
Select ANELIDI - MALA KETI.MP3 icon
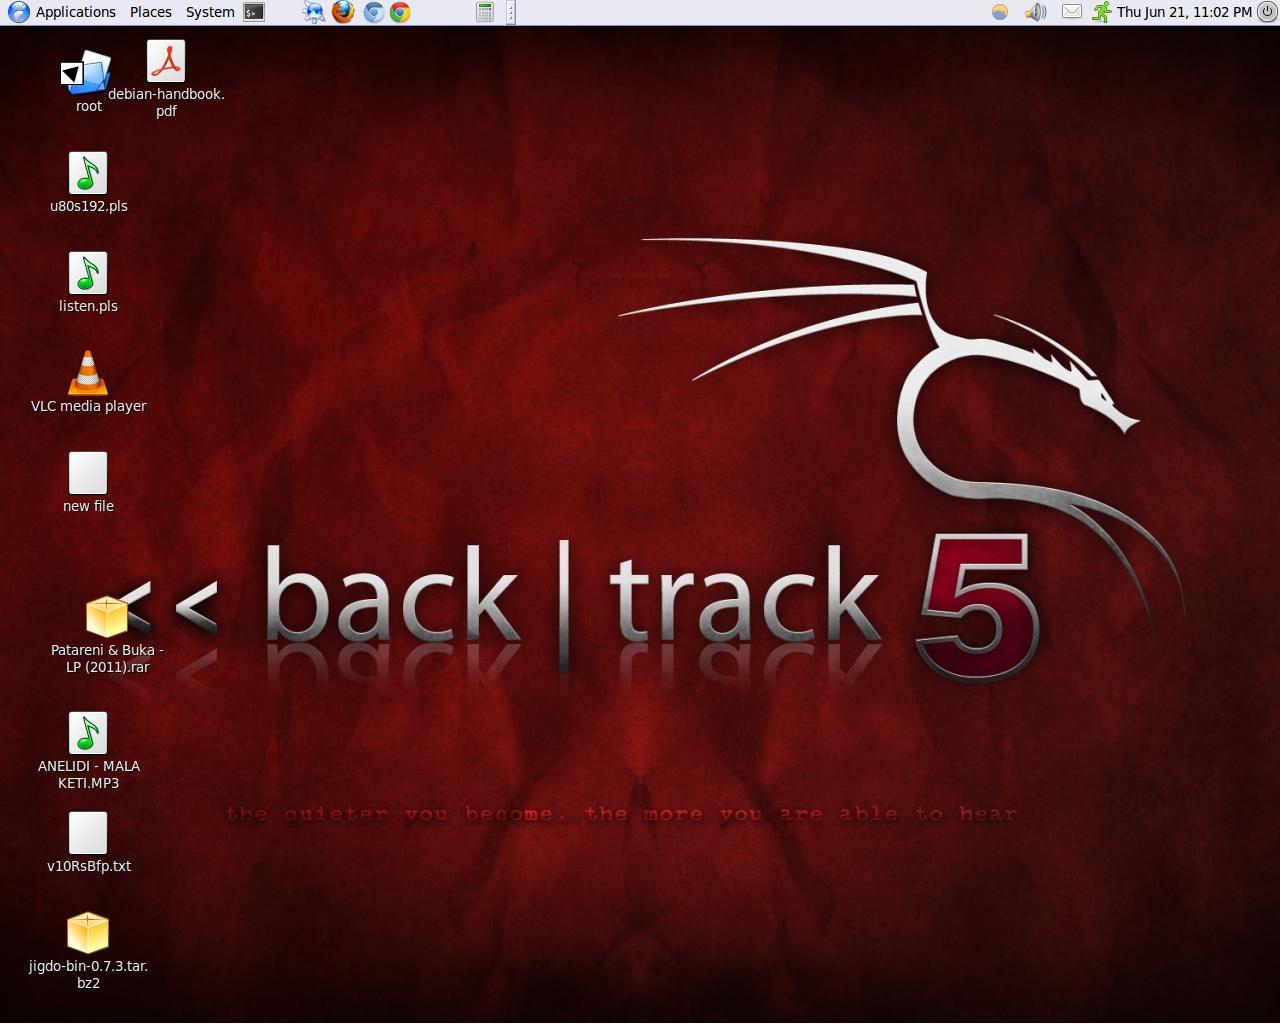pyautogui.click(x=88, y=733)
